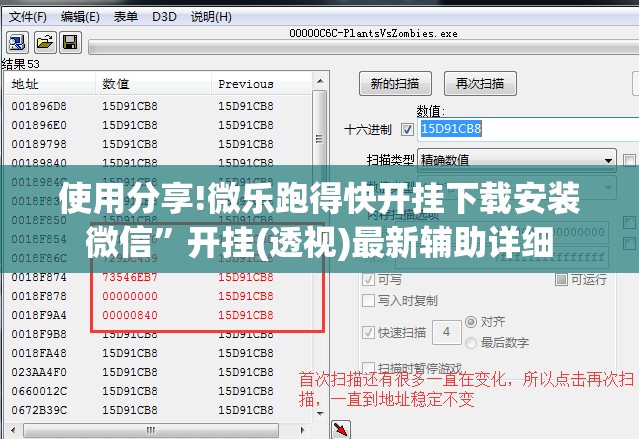This screenshot has height=439, width=639.
Task: Select the result row 0018F9B8
Action: tap(159, 334)
